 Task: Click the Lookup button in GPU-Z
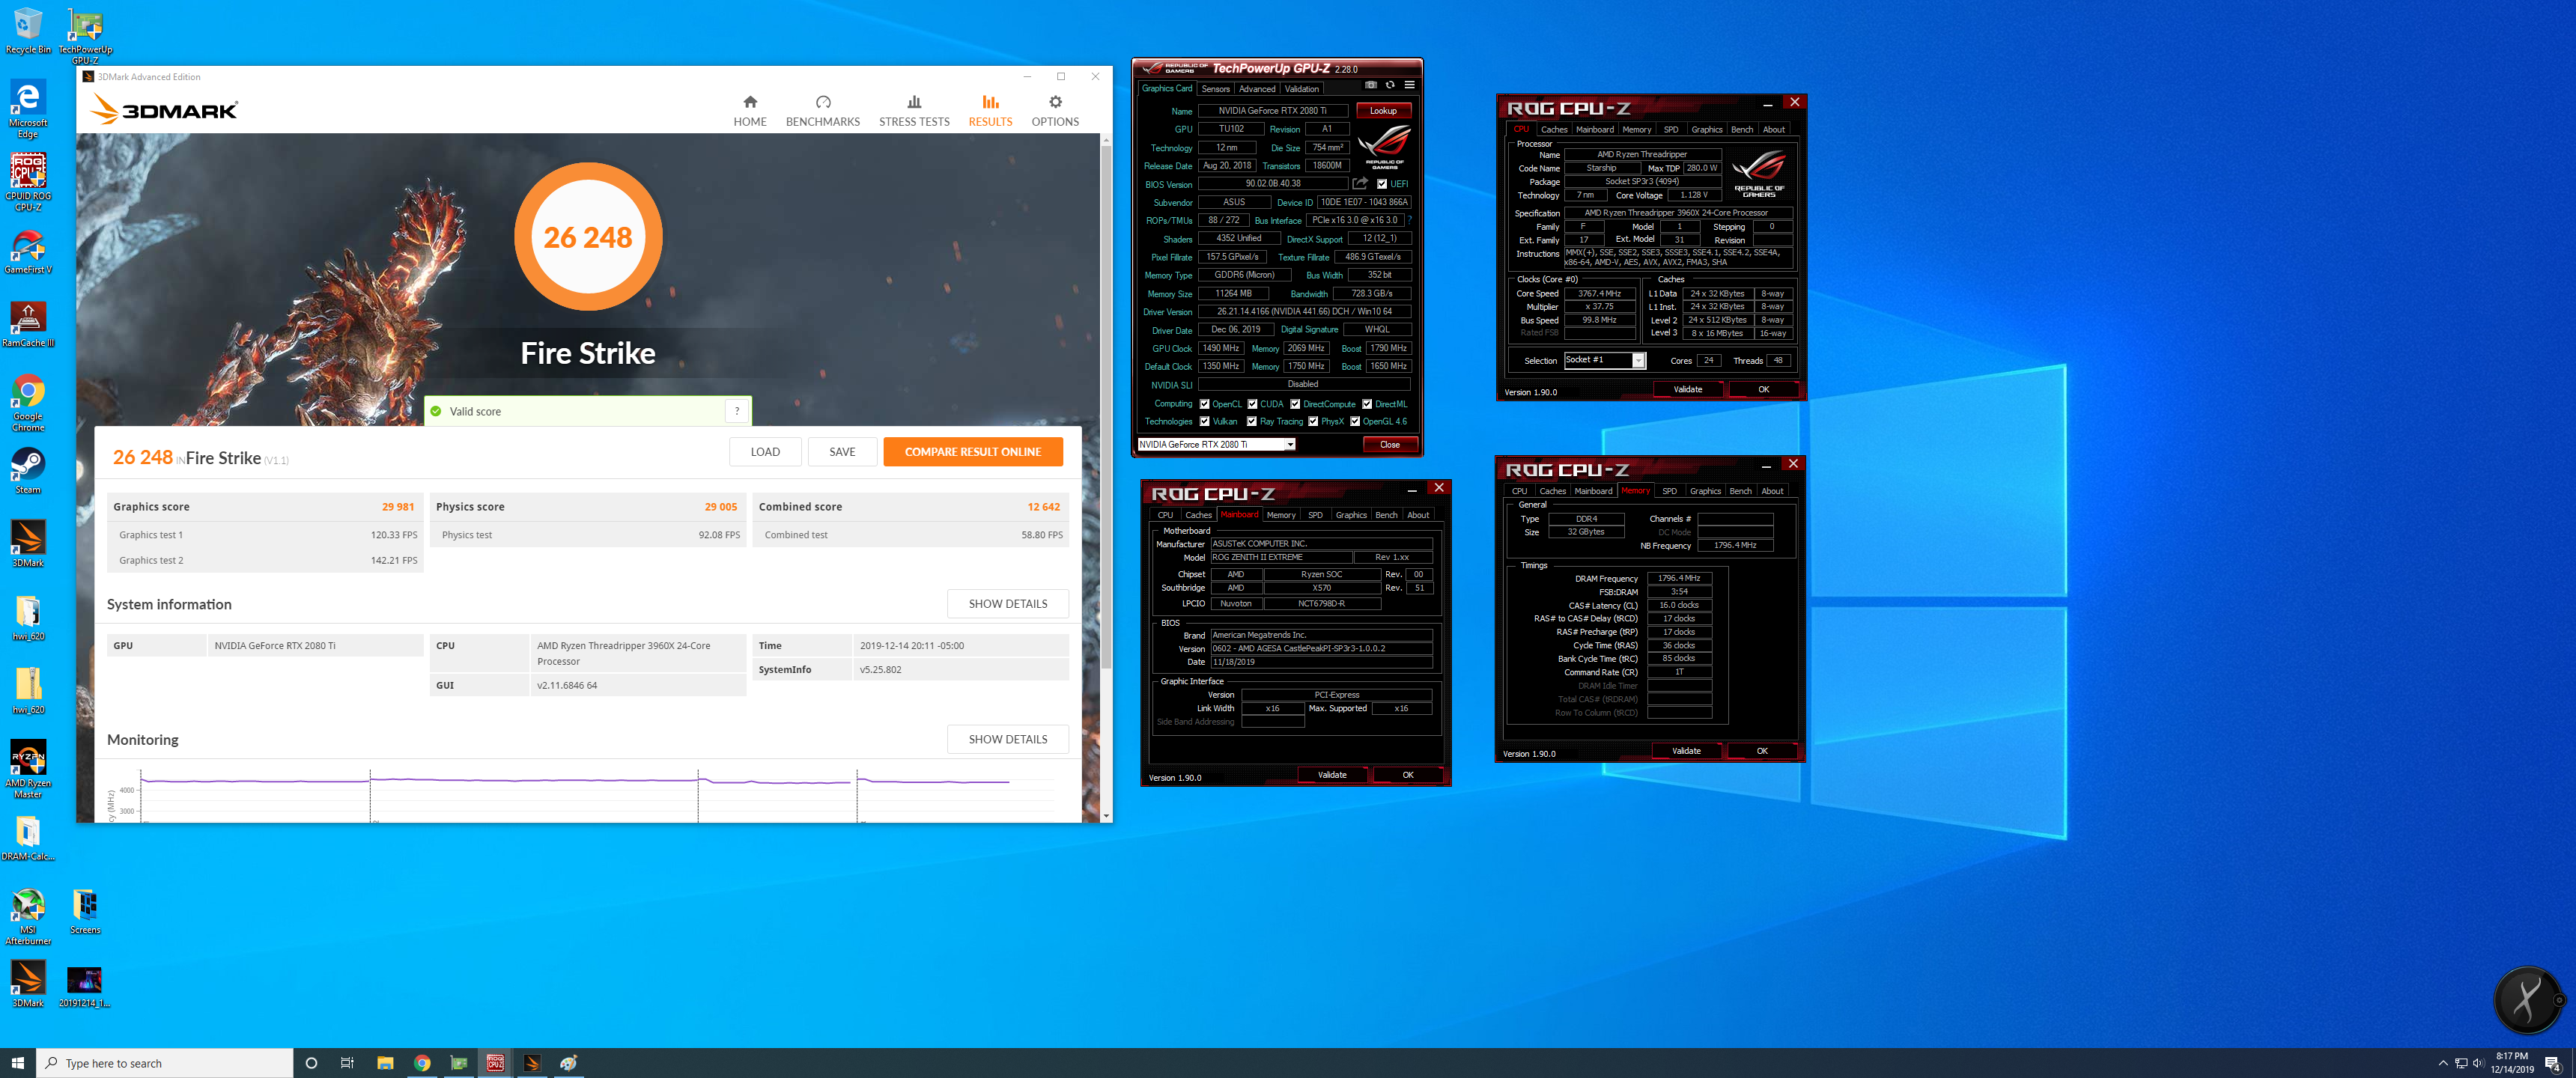(1383, 111)
